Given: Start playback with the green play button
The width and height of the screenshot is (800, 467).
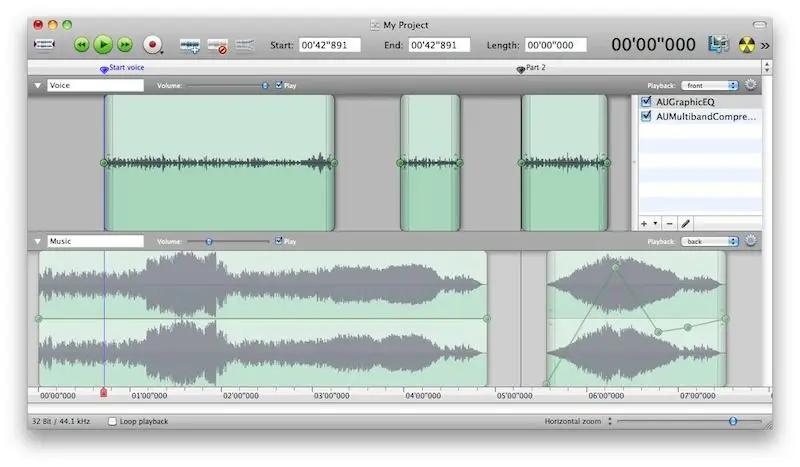Looking at the screenshot, I should 103,45.
